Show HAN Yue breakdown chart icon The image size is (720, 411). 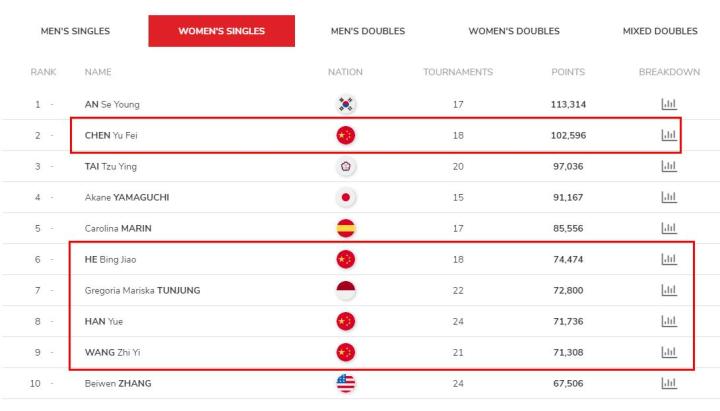(x=669, y=321)
